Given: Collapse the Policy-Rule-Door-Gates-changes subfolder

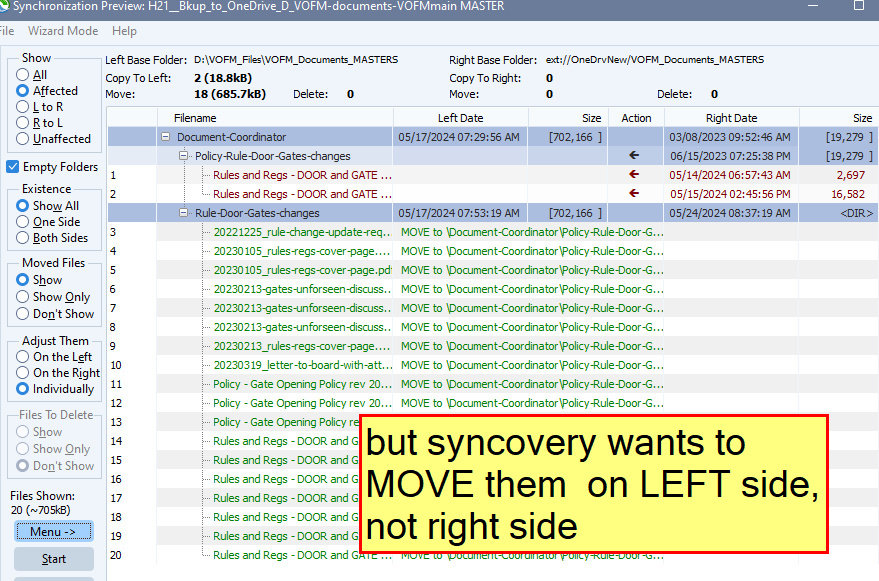Looking at the screenshot, I should pos(184,156).
